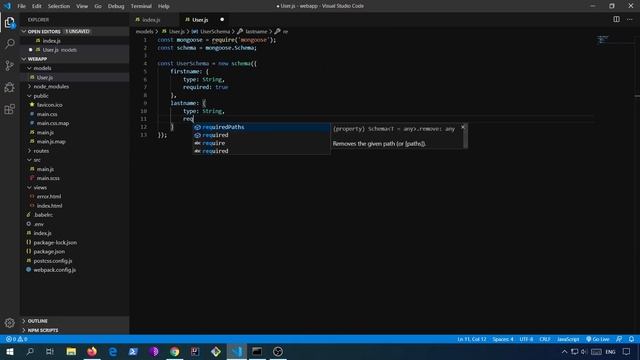
Task: Change the UTF-8 encoding setting
Action: tap(526, 339)
